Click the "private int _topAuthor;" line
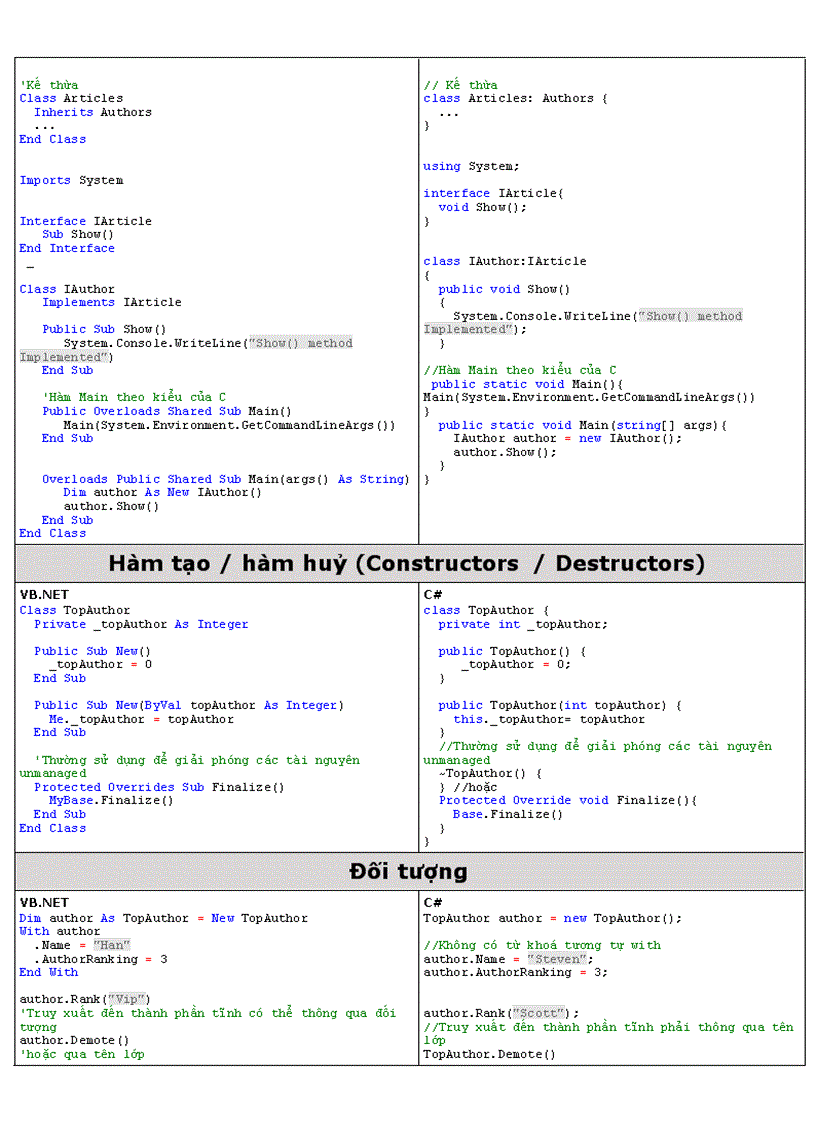 pos(522,624)
